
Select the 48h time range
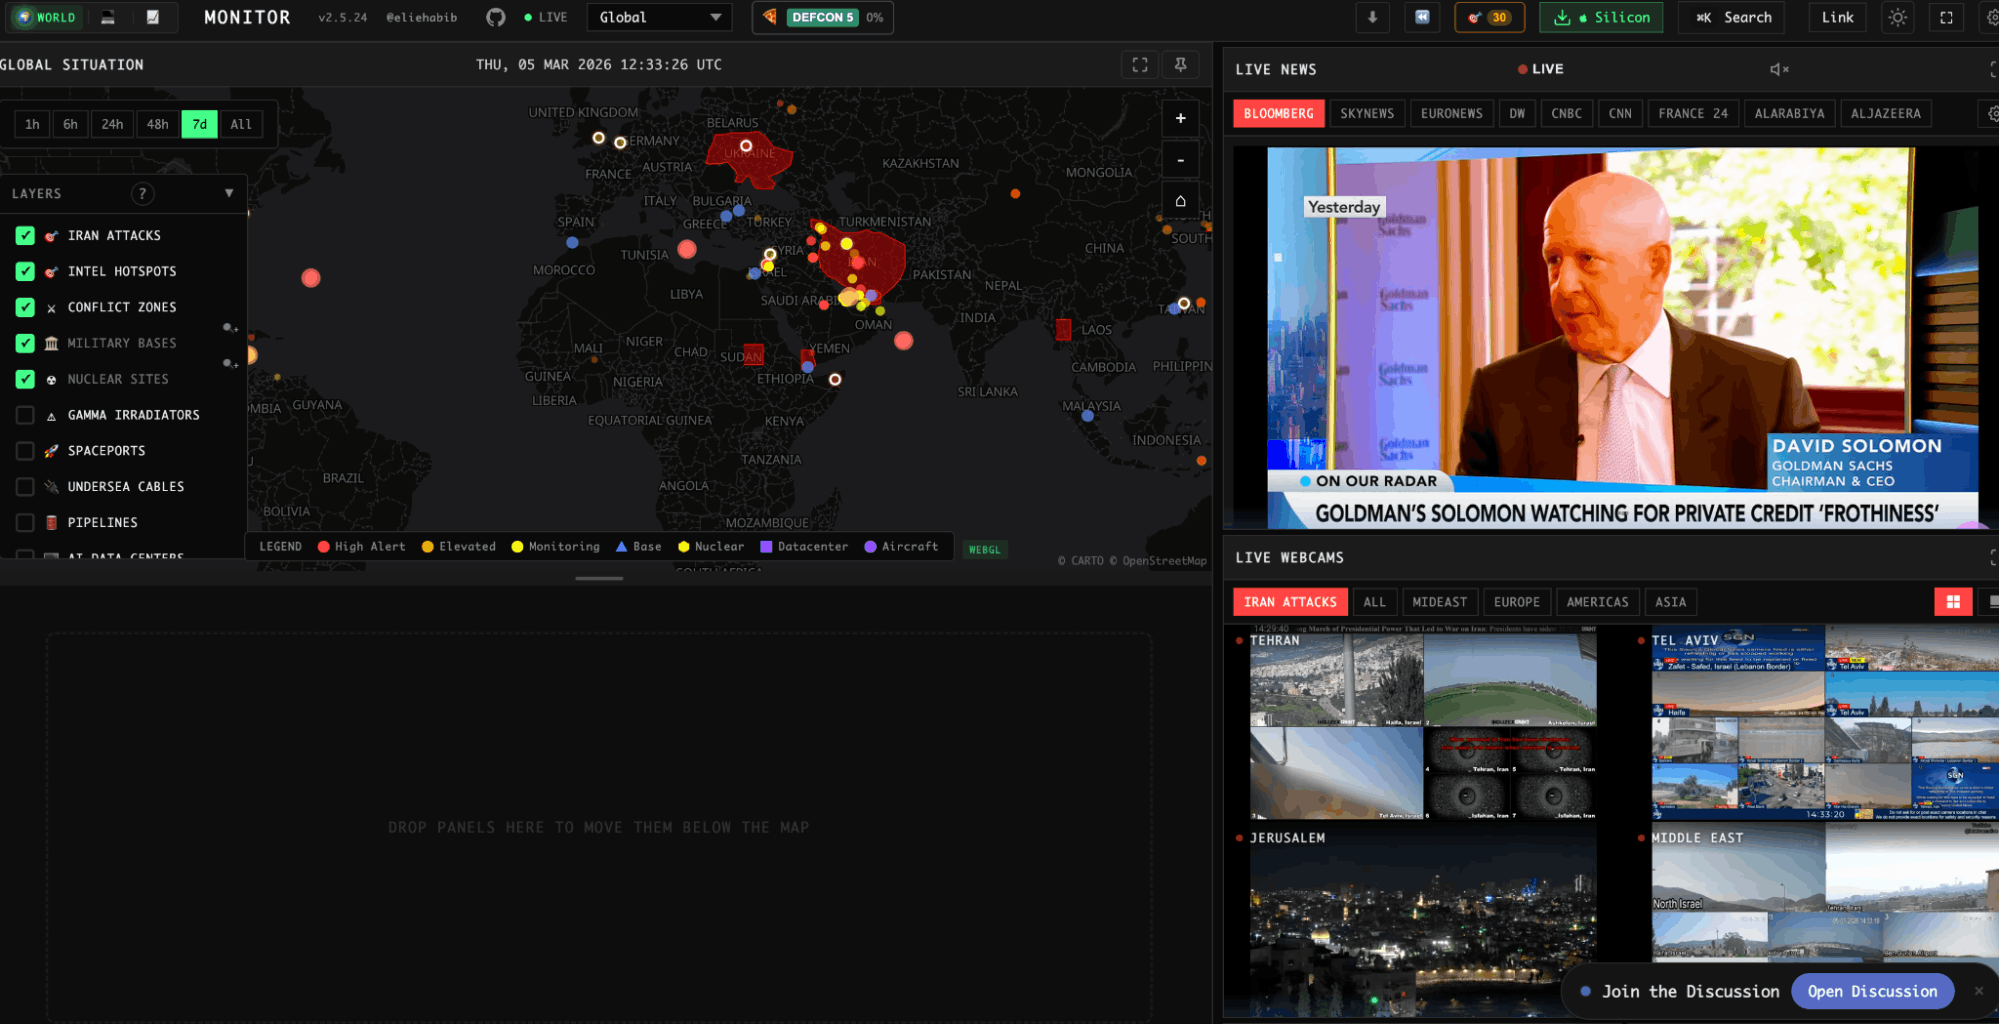(157, 124)
